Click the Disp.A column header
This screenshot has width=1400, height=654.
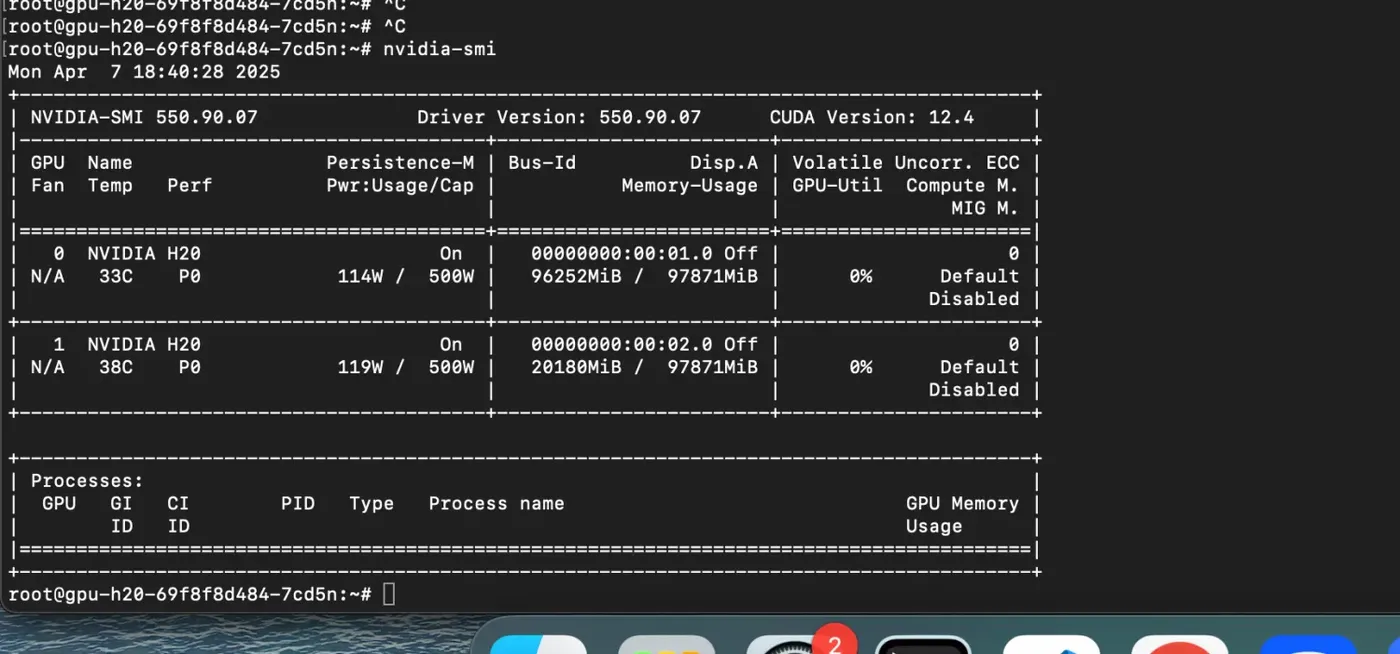click(x=724, y=162)
